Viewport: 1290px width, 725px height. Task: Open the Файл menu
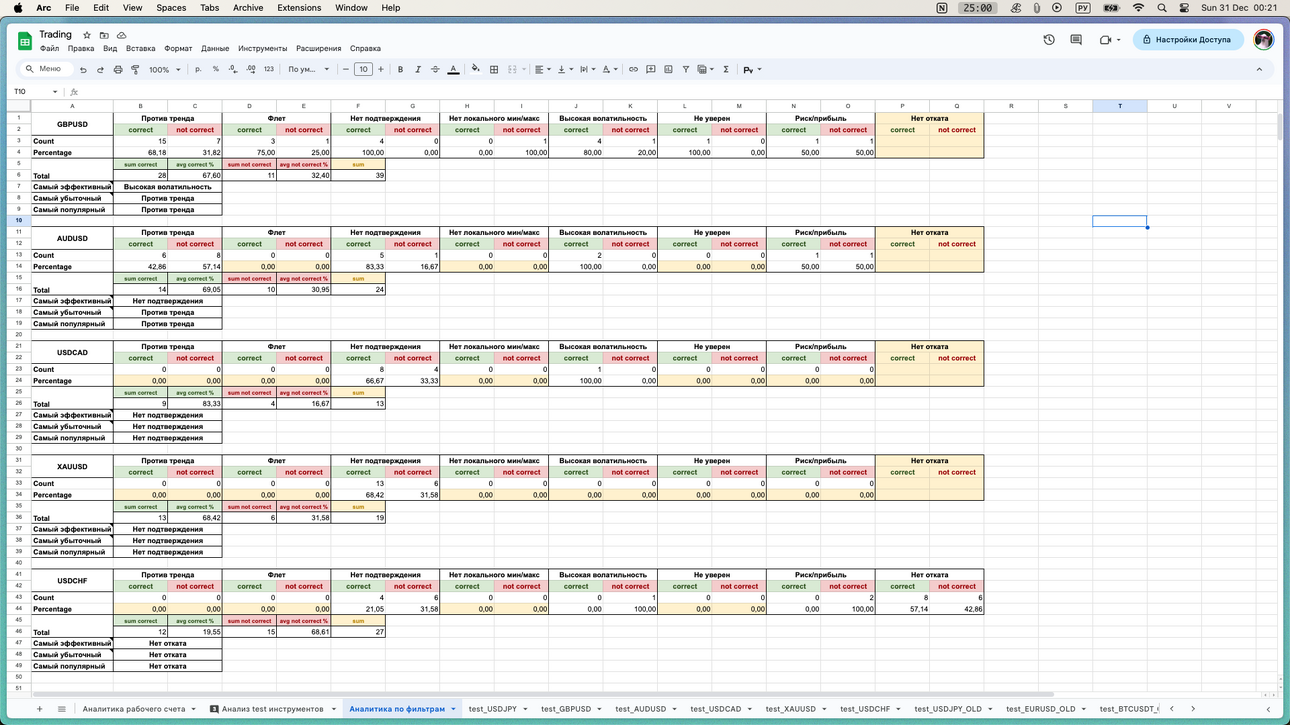pos(49,48)
